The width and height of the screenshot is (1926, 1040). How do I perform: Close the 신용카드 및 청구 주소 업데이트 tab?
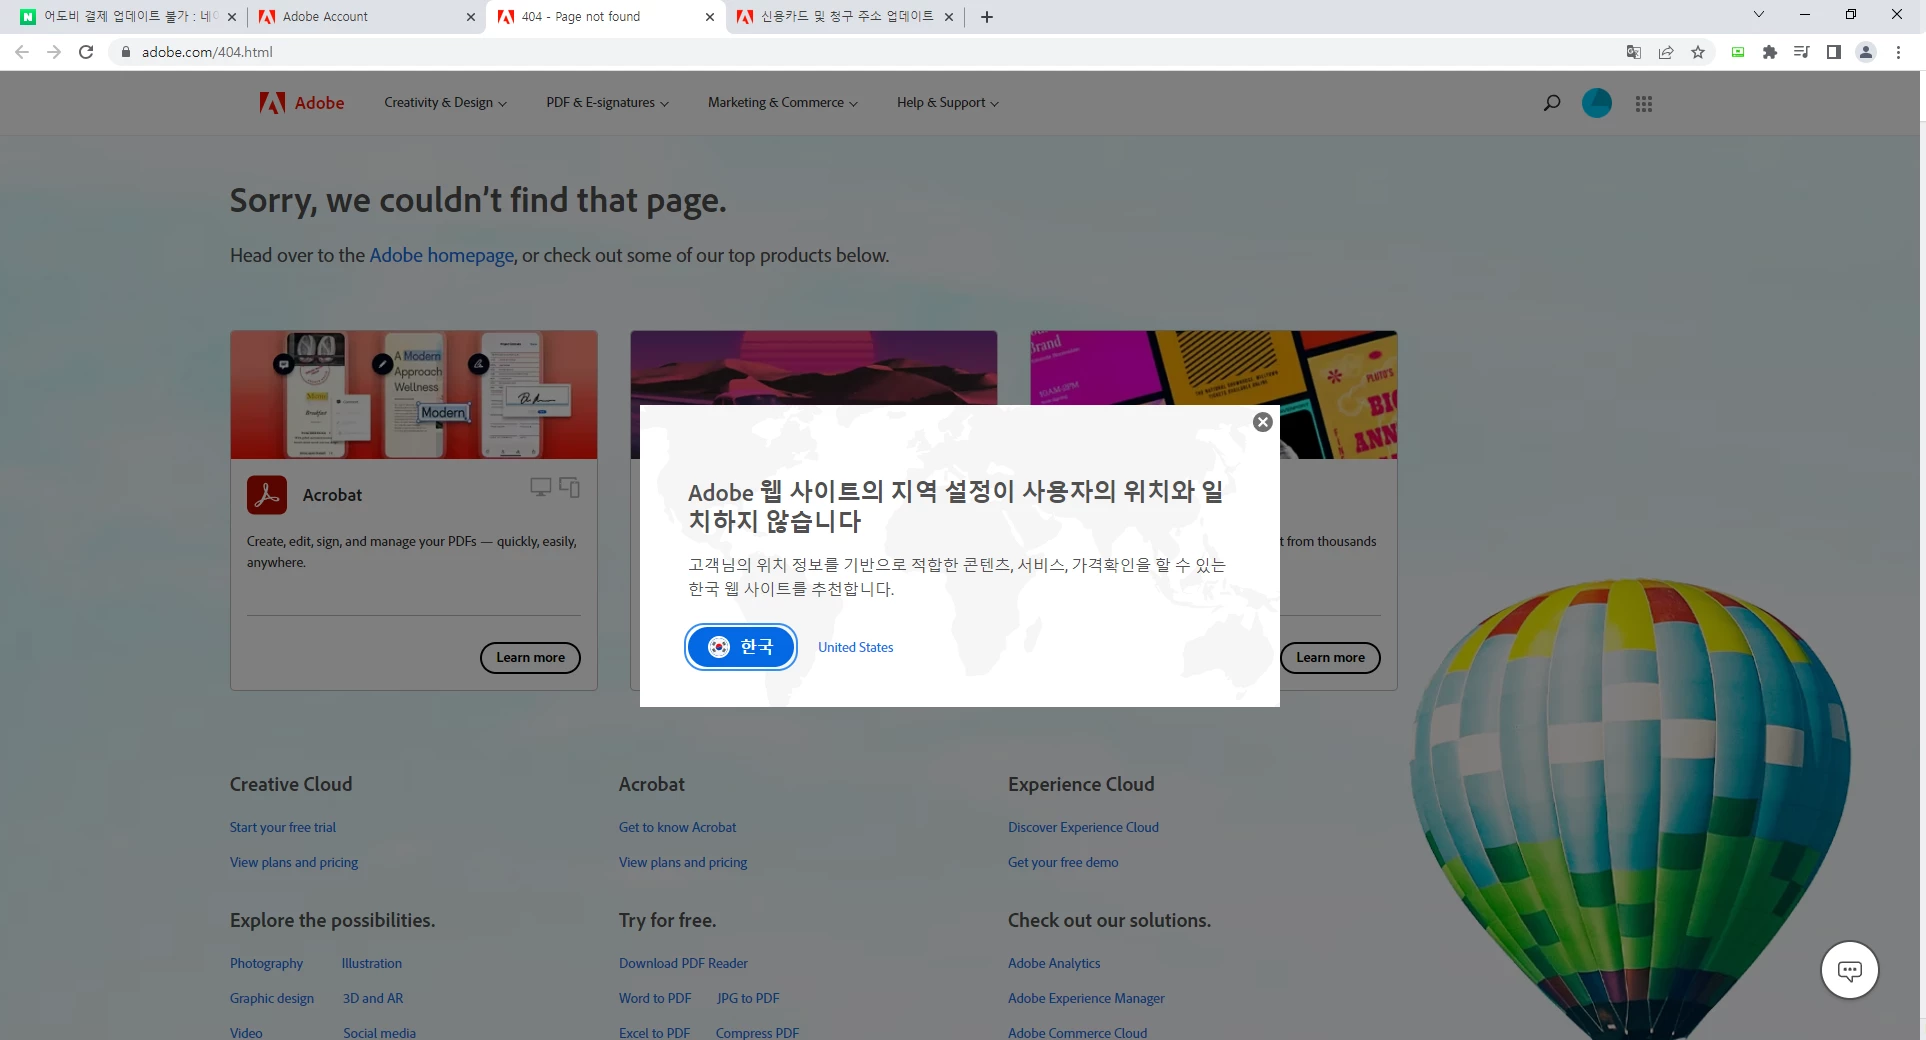[x=949, y=17]
